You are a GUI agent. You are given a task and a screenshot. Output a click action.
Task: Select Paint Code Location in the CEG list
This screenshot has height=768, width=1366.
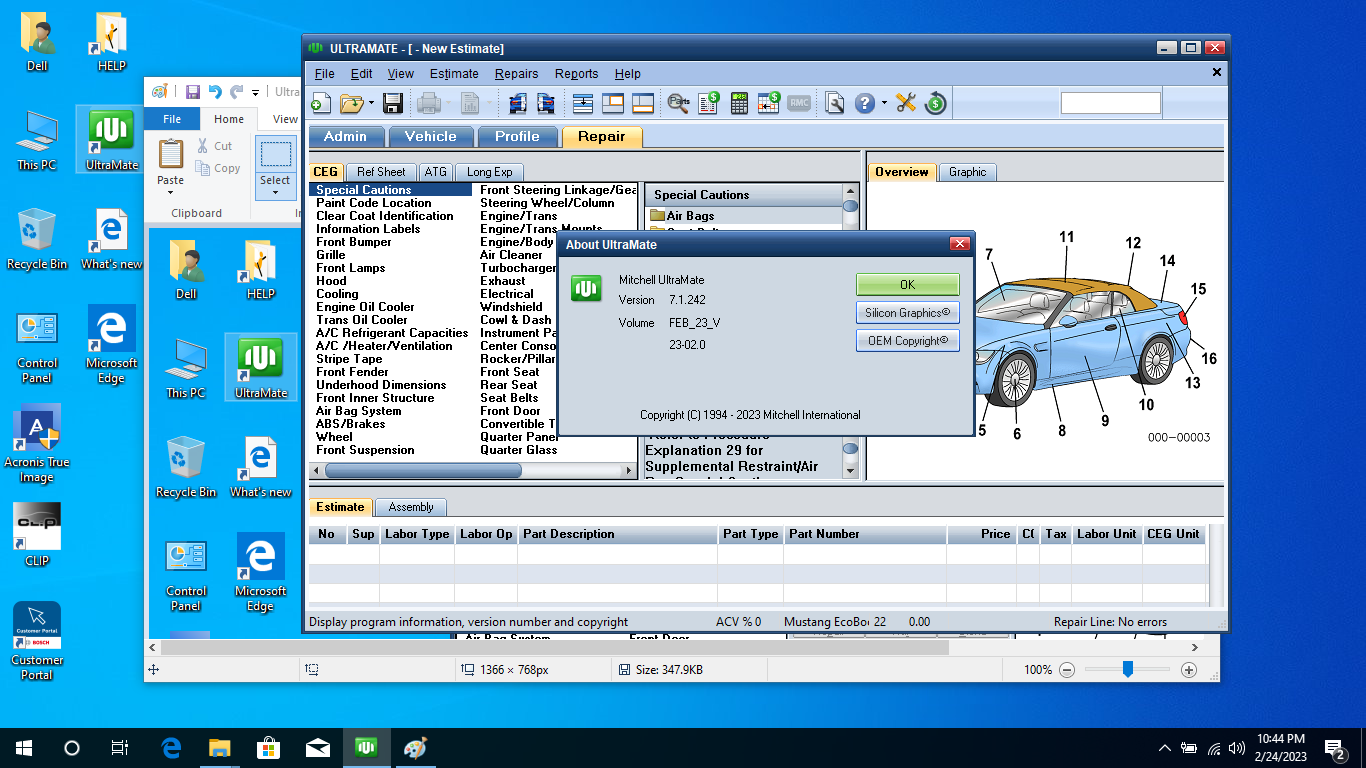[374, 203]
